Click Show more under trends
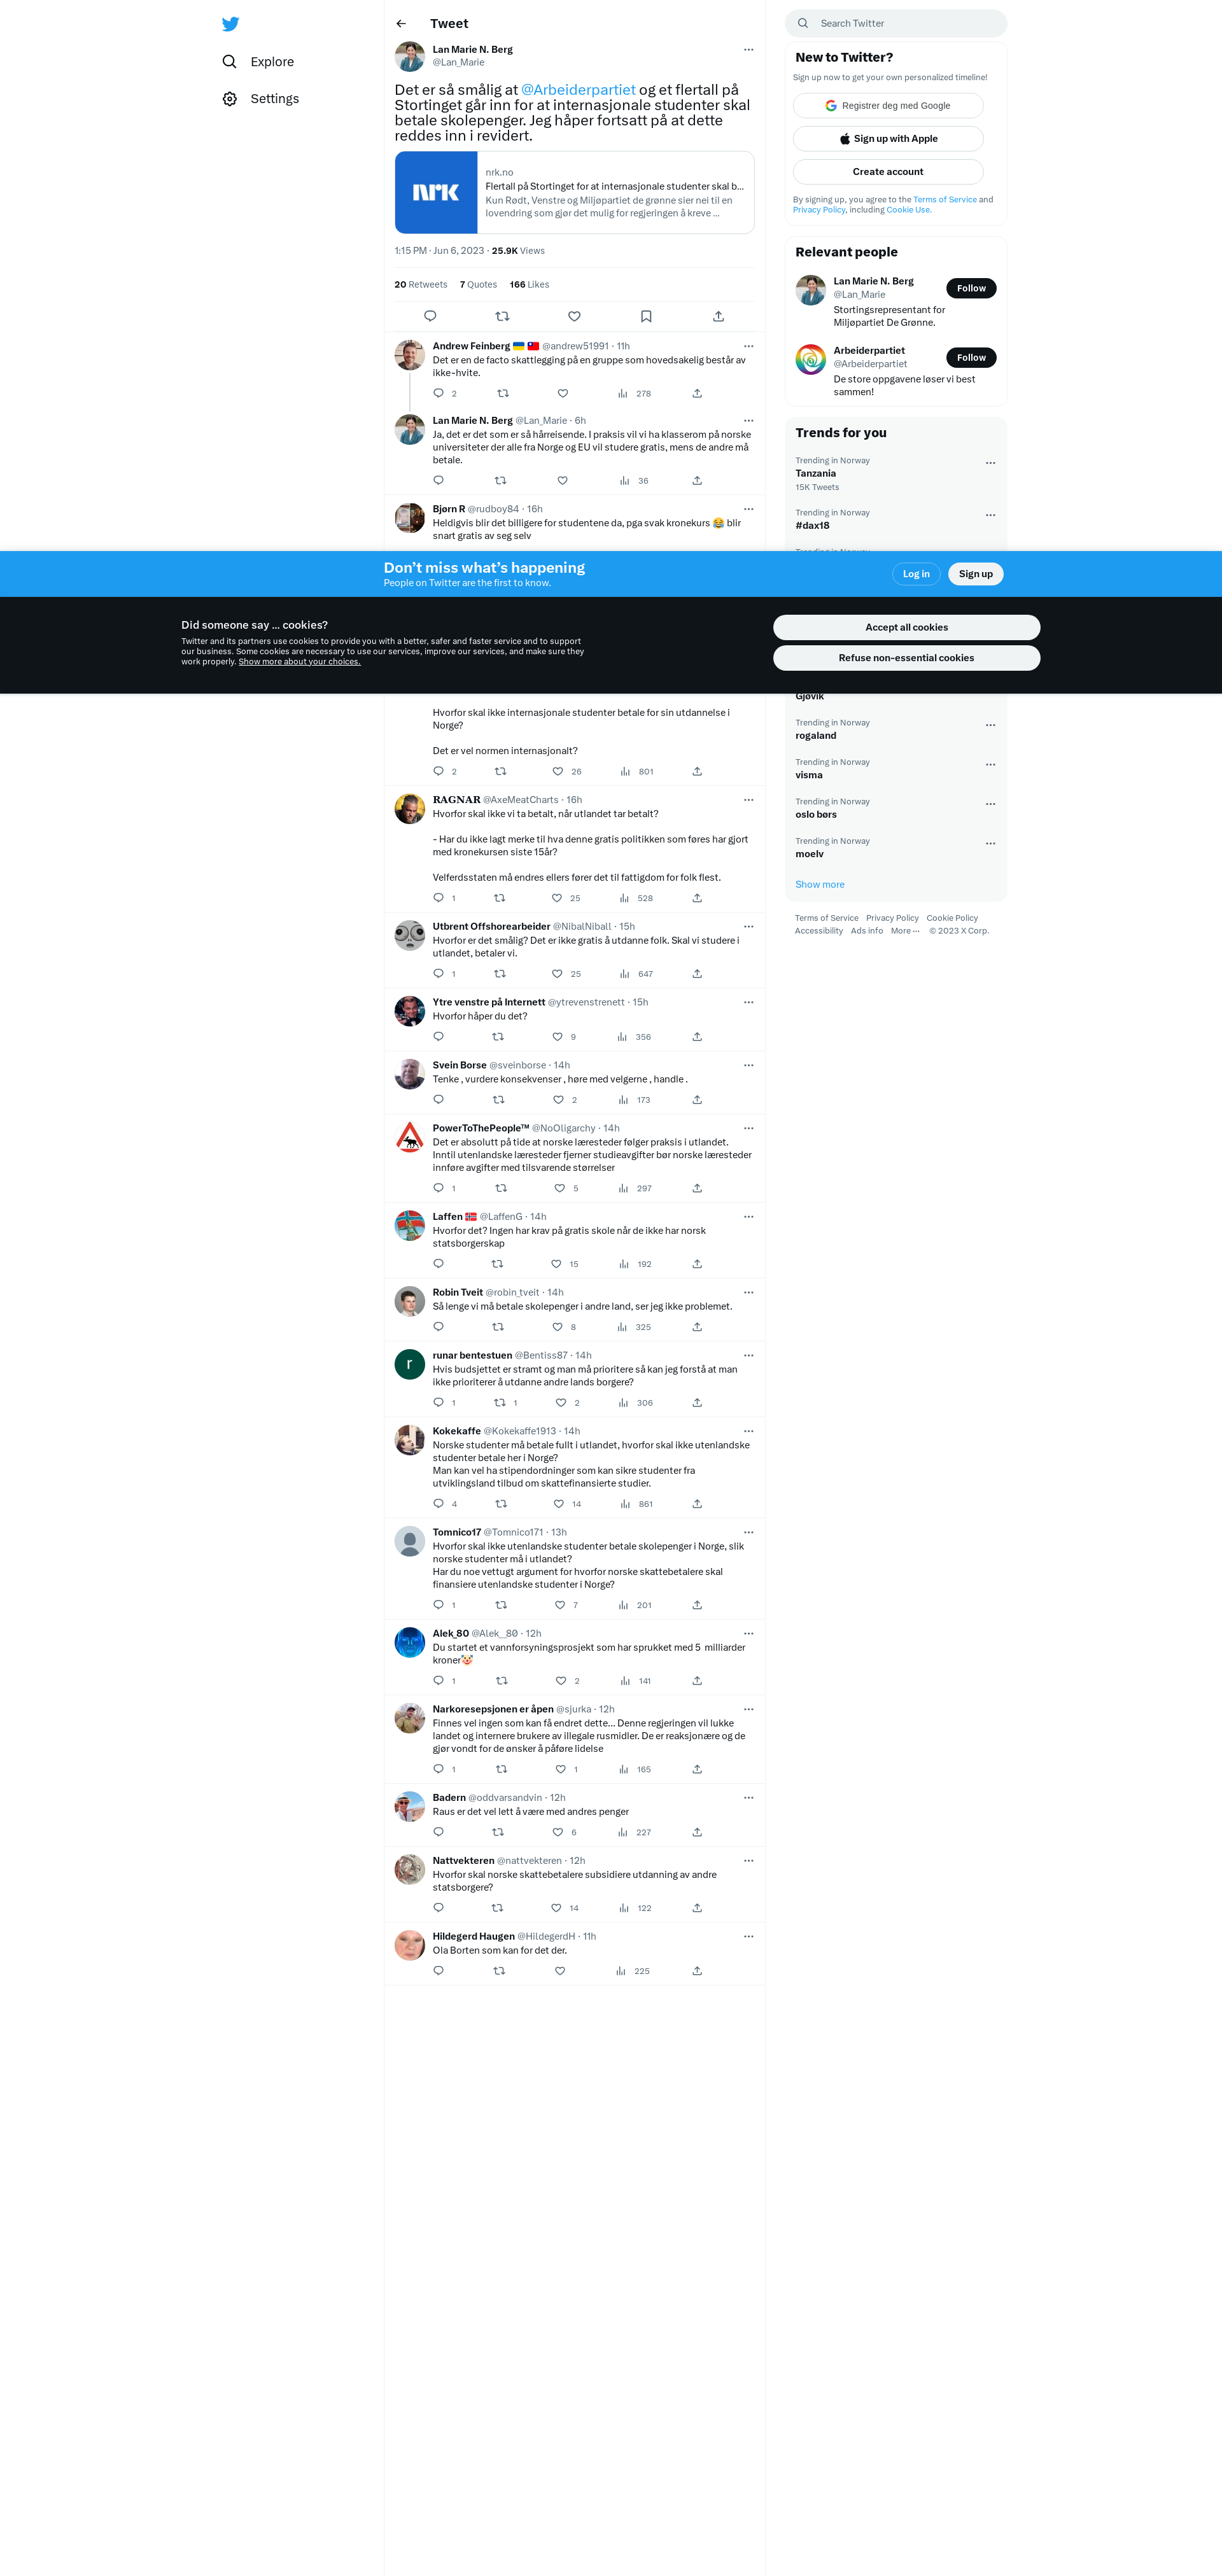The height and width of the screenshot is (2576, 1222). pyautogui.click(x=820, y=885)
